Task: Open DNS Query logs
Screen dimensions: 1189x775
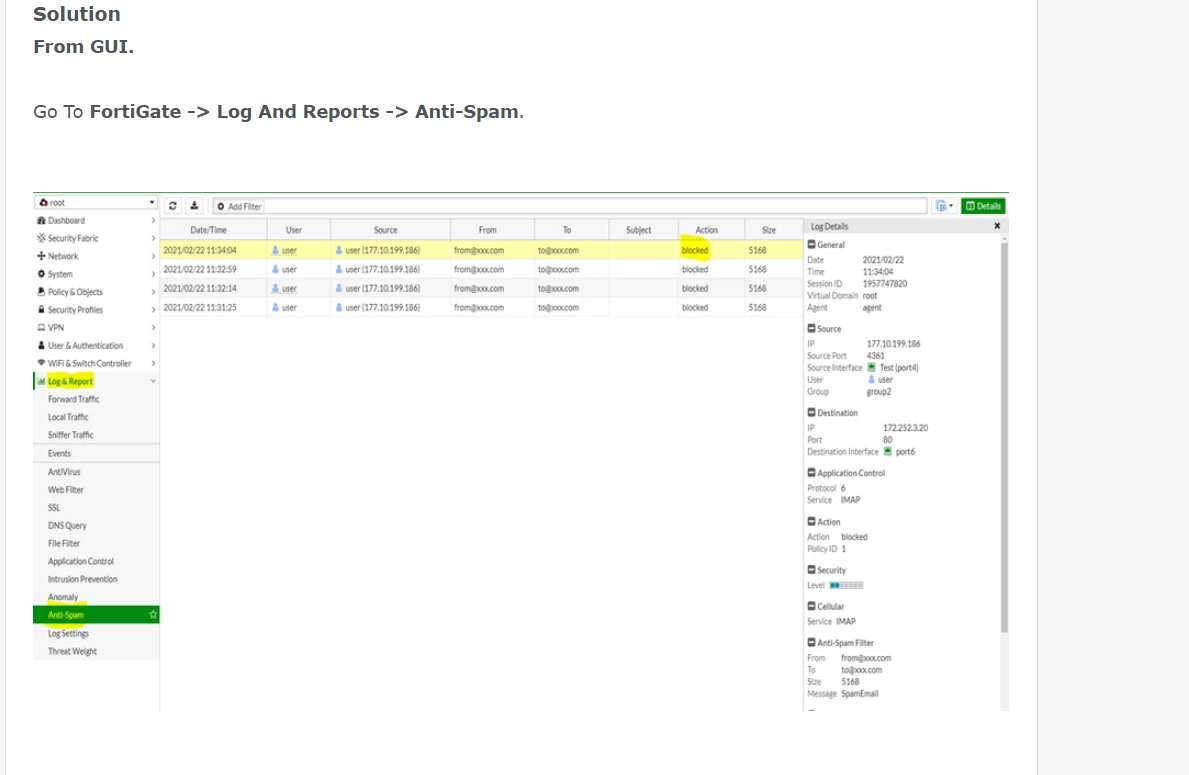Action: 67,526
